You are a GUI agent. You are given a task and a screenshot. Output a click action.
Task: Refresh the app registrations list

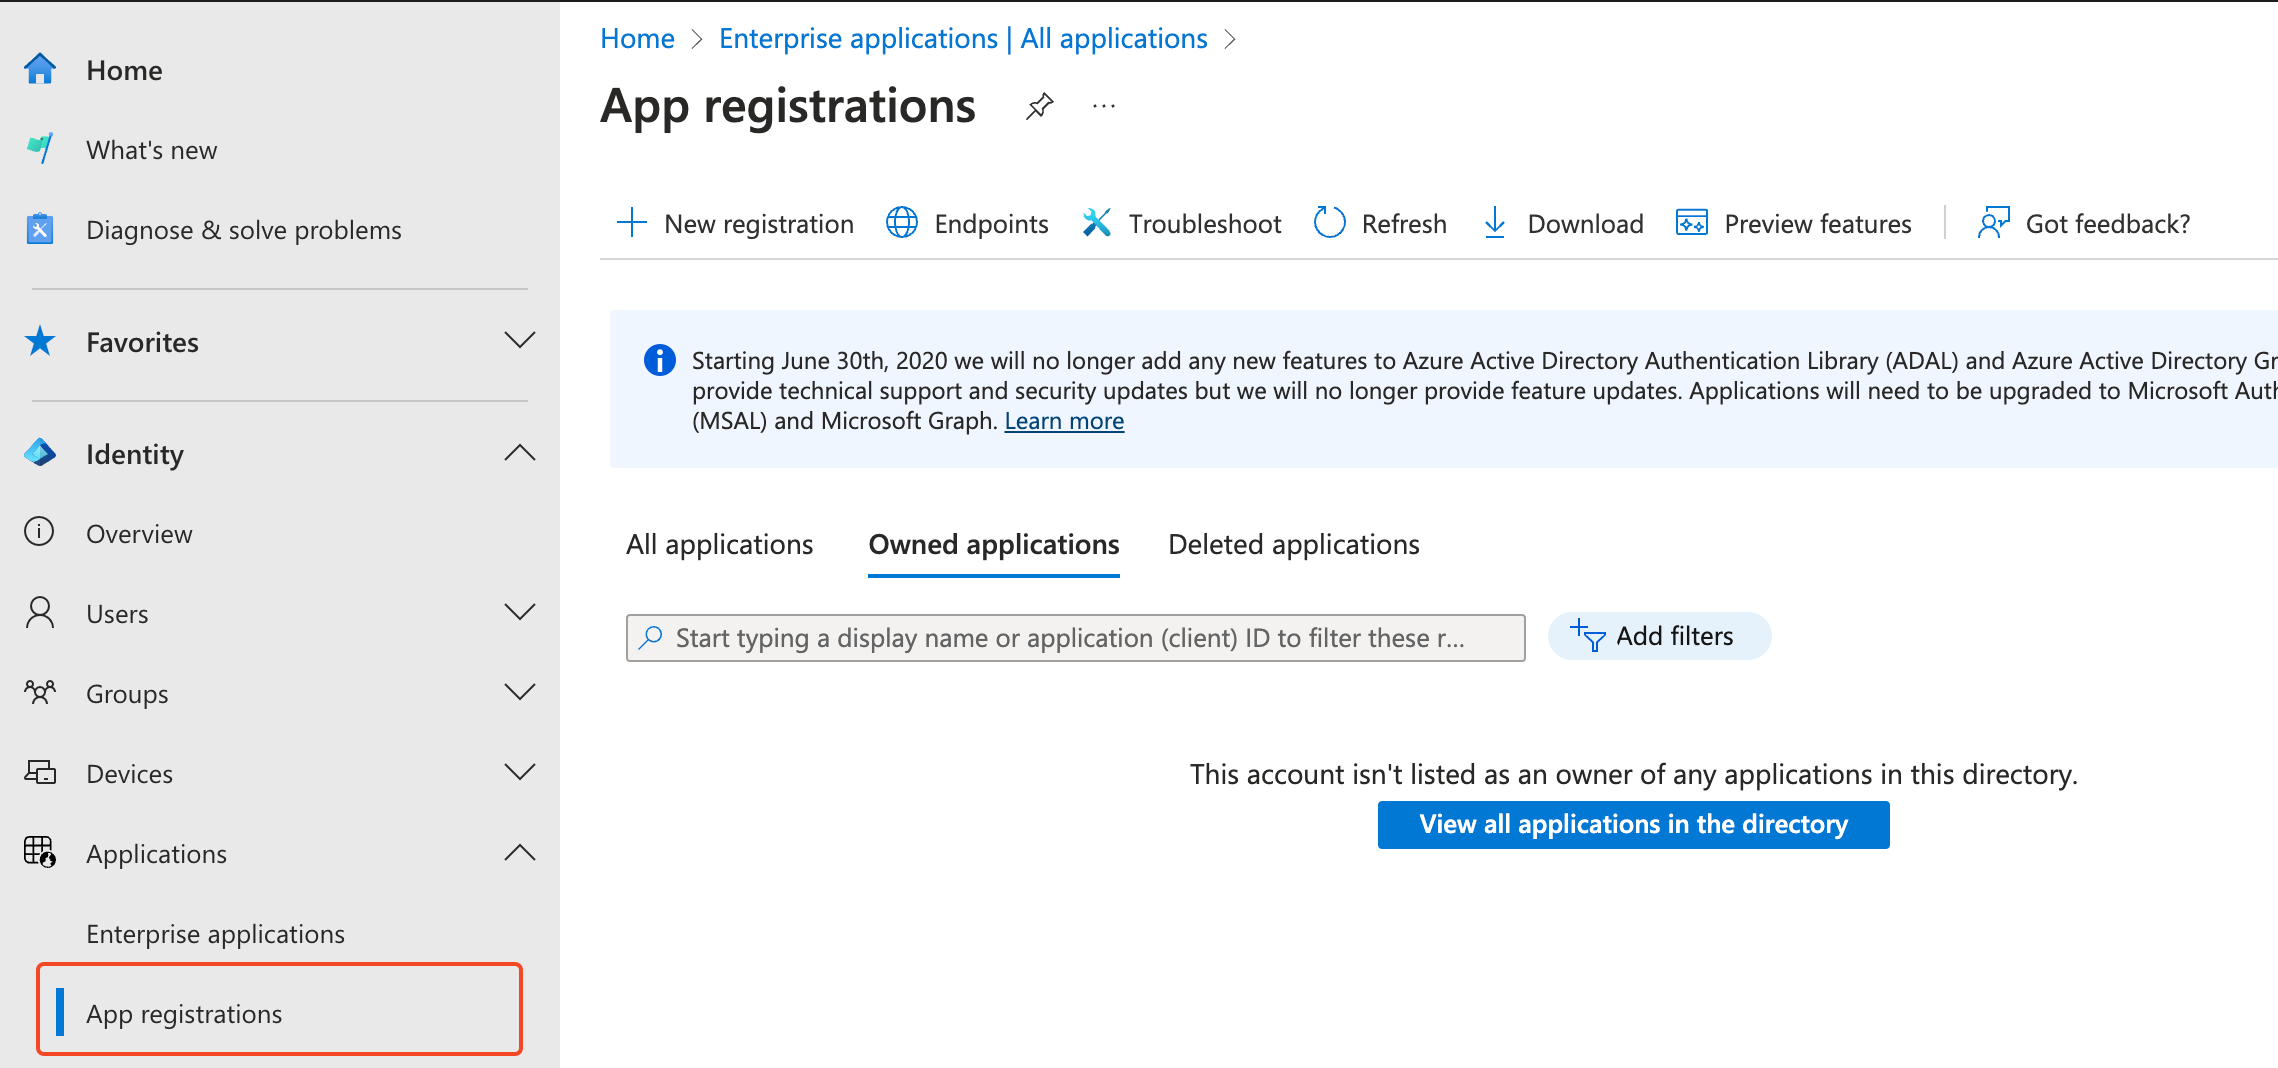click(x=1380, y=223)
